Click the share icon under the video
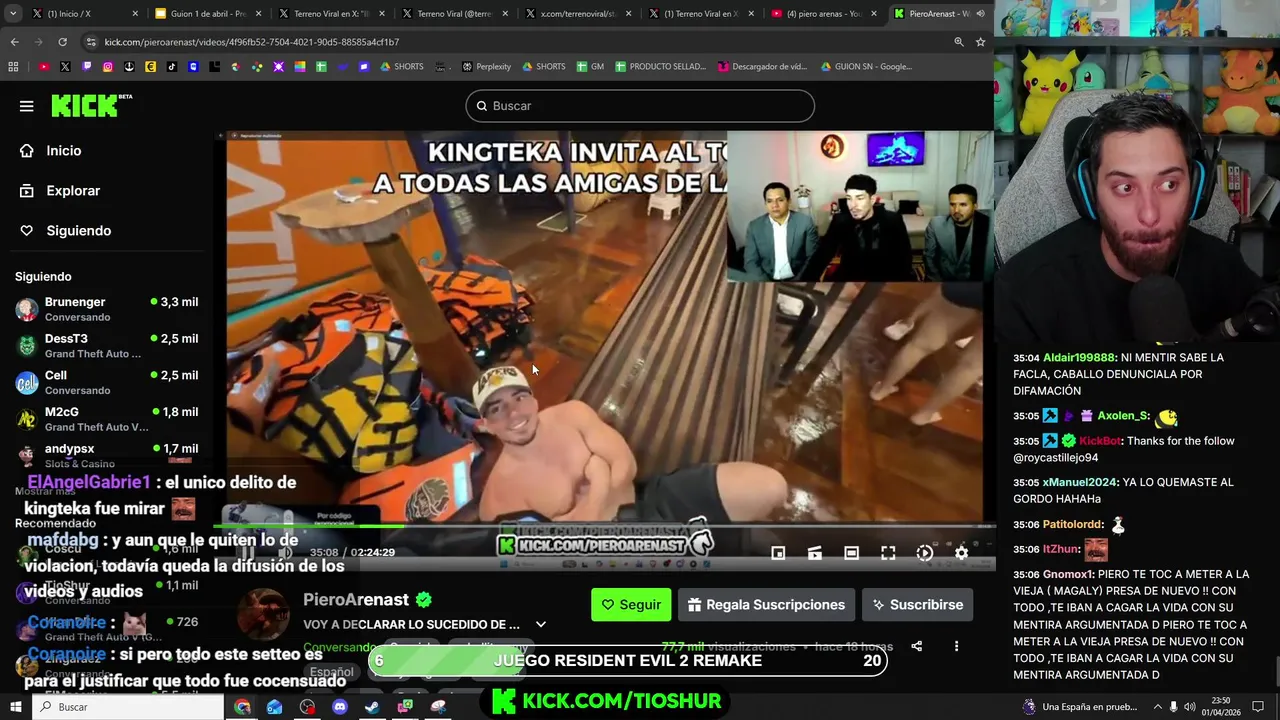 point(916,646)
